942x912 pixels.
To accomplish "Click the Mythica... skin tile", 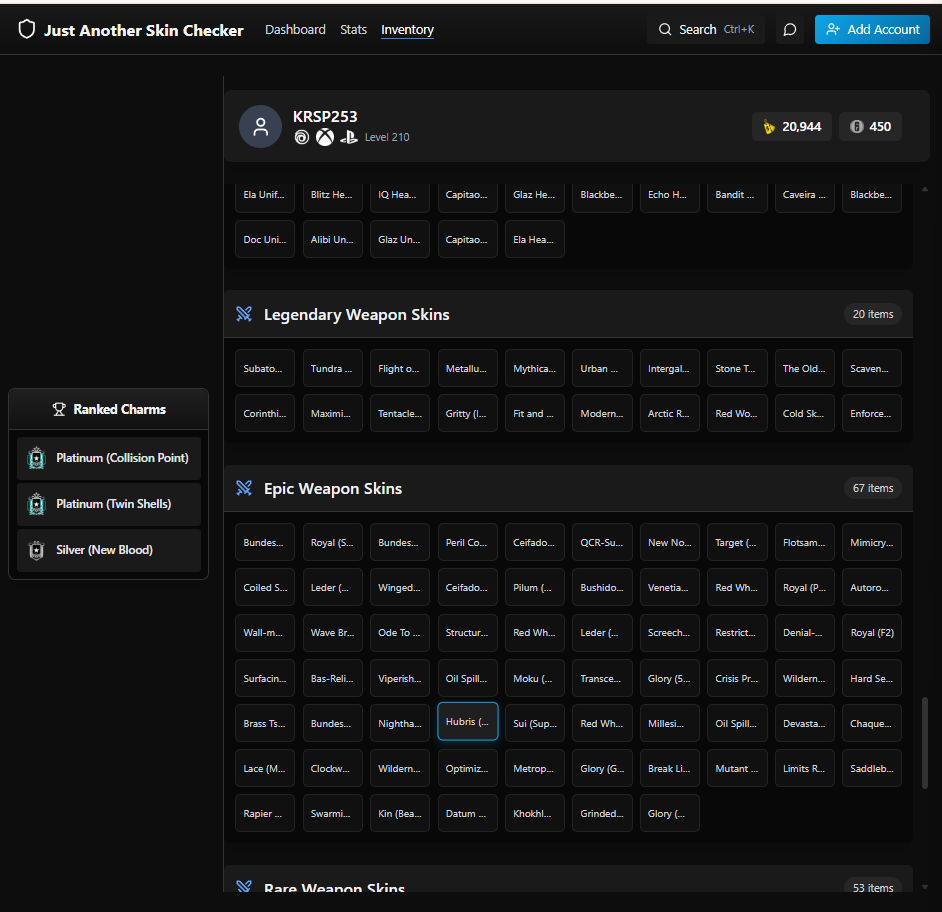I will point(535,368).
